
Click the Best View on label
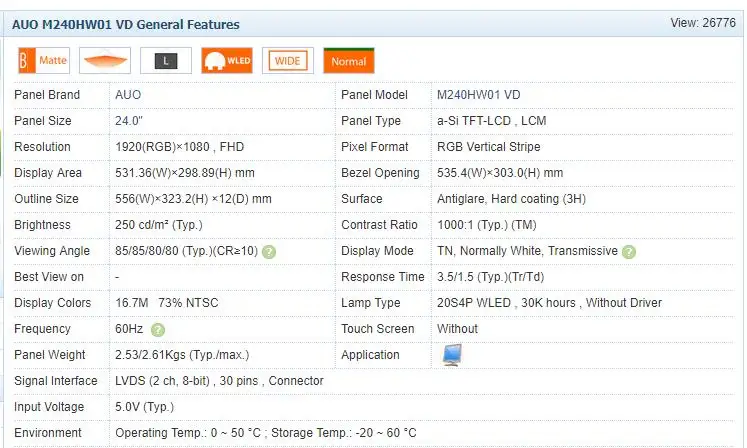coord(49,277)
